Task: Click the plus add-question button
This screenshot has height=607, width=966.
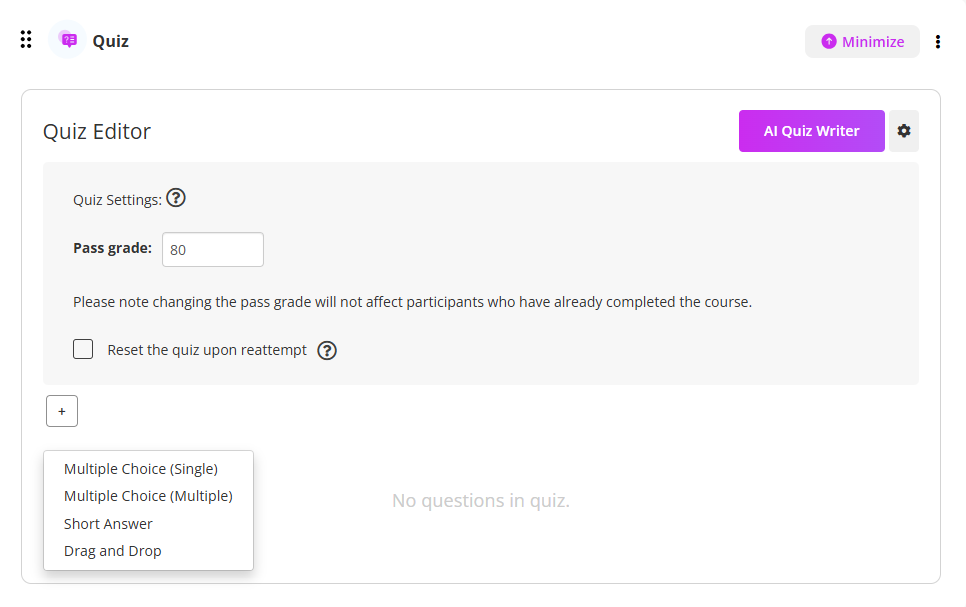Action: click(61, 411)
